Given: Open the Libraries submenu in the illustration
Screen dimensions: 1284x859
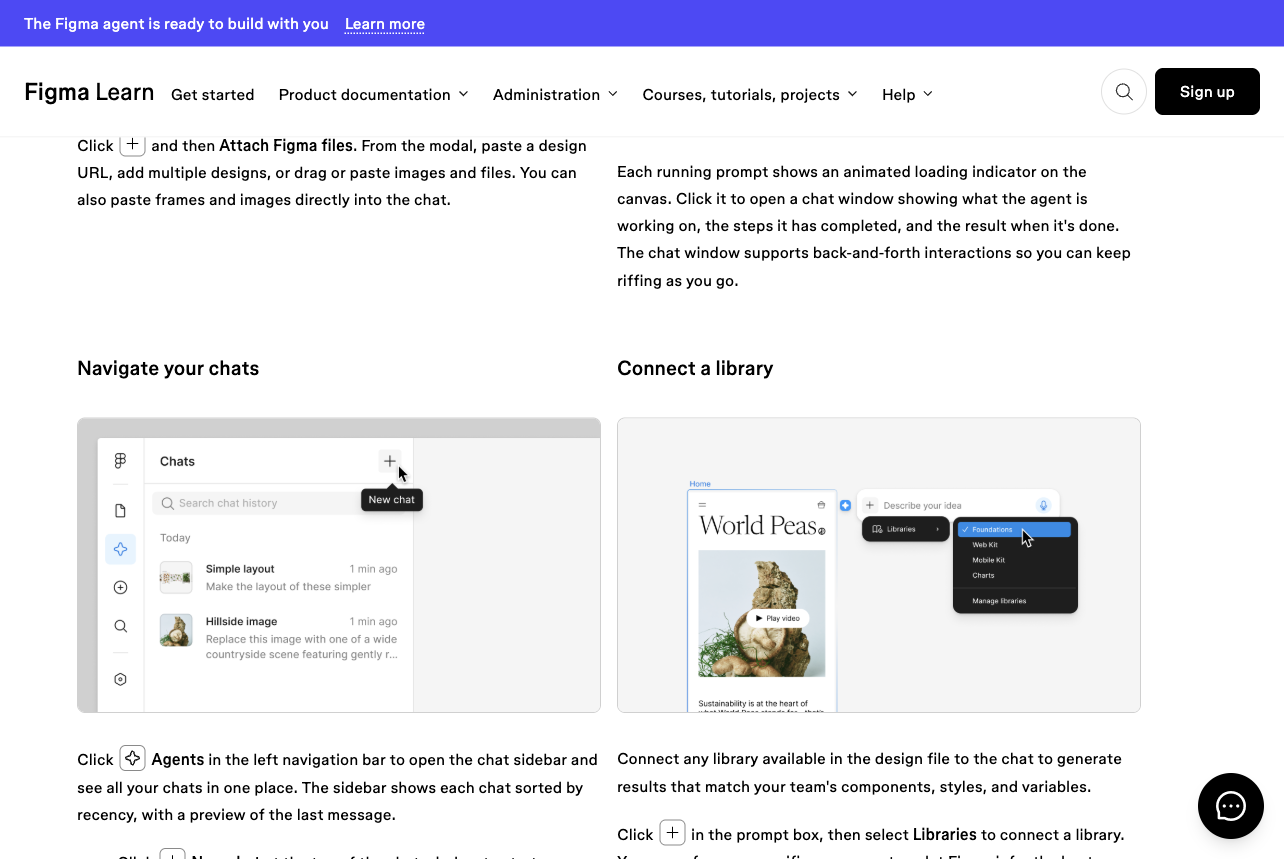Looking at the screenshot, I should click(906, 529).
